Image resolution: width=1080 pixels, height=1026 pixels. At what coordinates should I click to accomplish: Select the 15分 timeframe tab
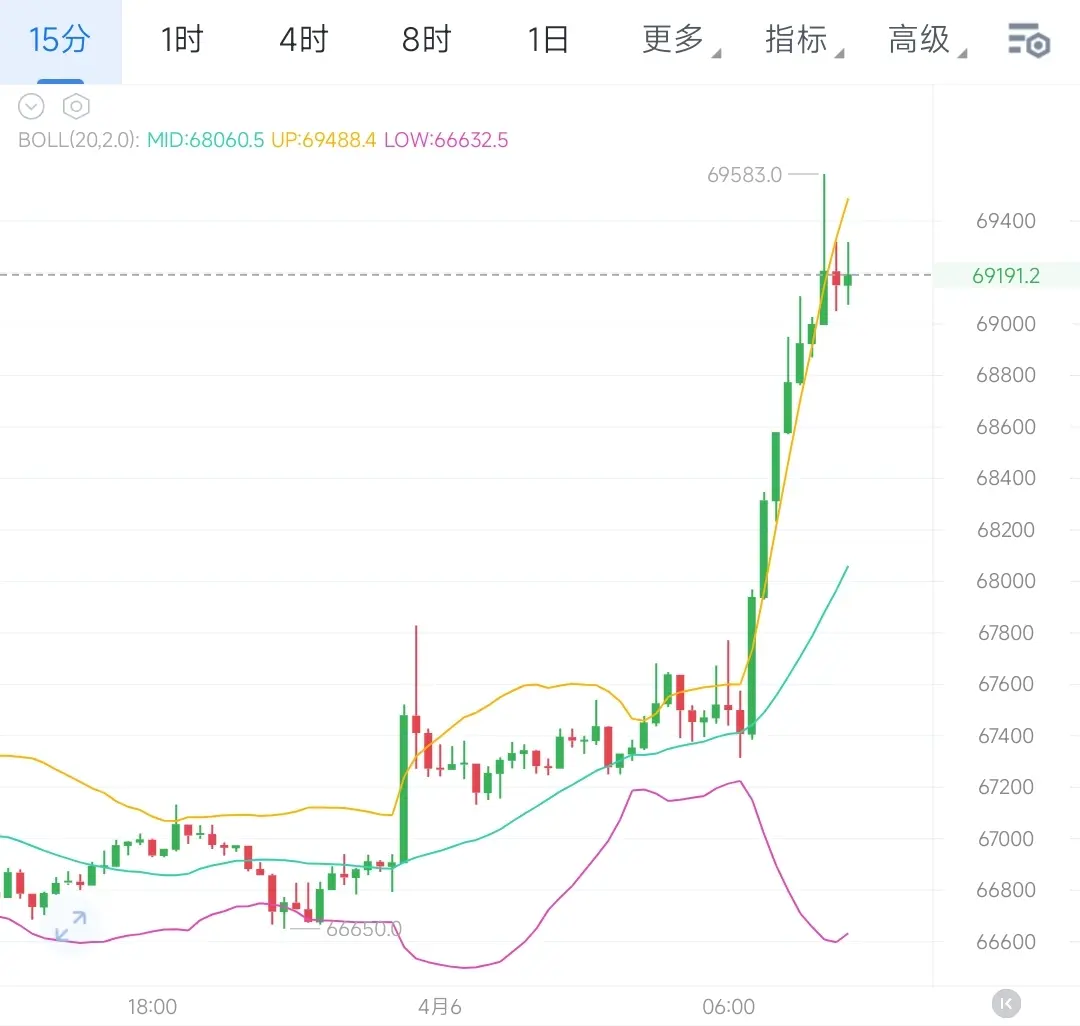click(60, 40)
